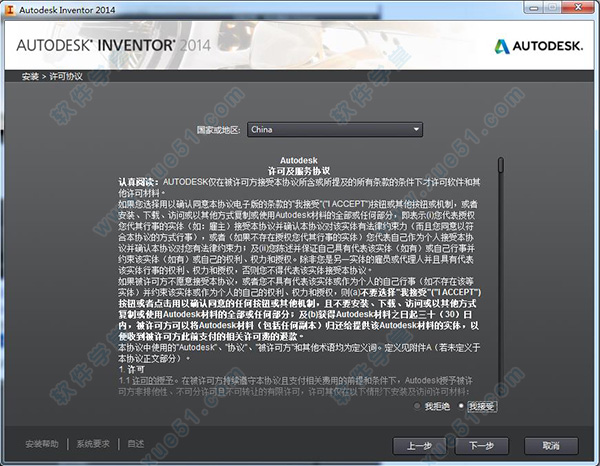This screenshot has width=600, height=466.
Task: Click the 上一步 (Back) button
Action: [x=419, y=446]
